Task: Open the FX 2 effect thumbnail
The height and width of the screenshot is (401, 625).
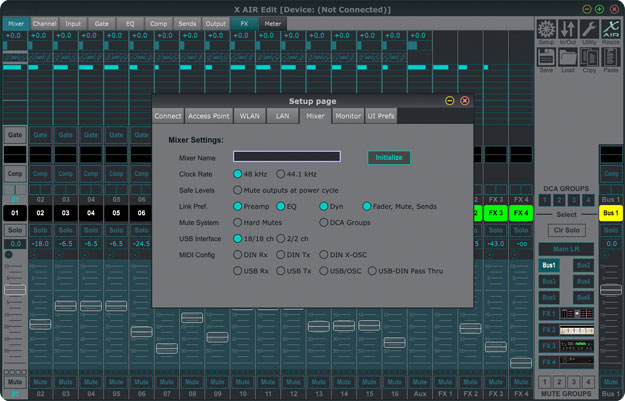Action: tap(577, 330)
